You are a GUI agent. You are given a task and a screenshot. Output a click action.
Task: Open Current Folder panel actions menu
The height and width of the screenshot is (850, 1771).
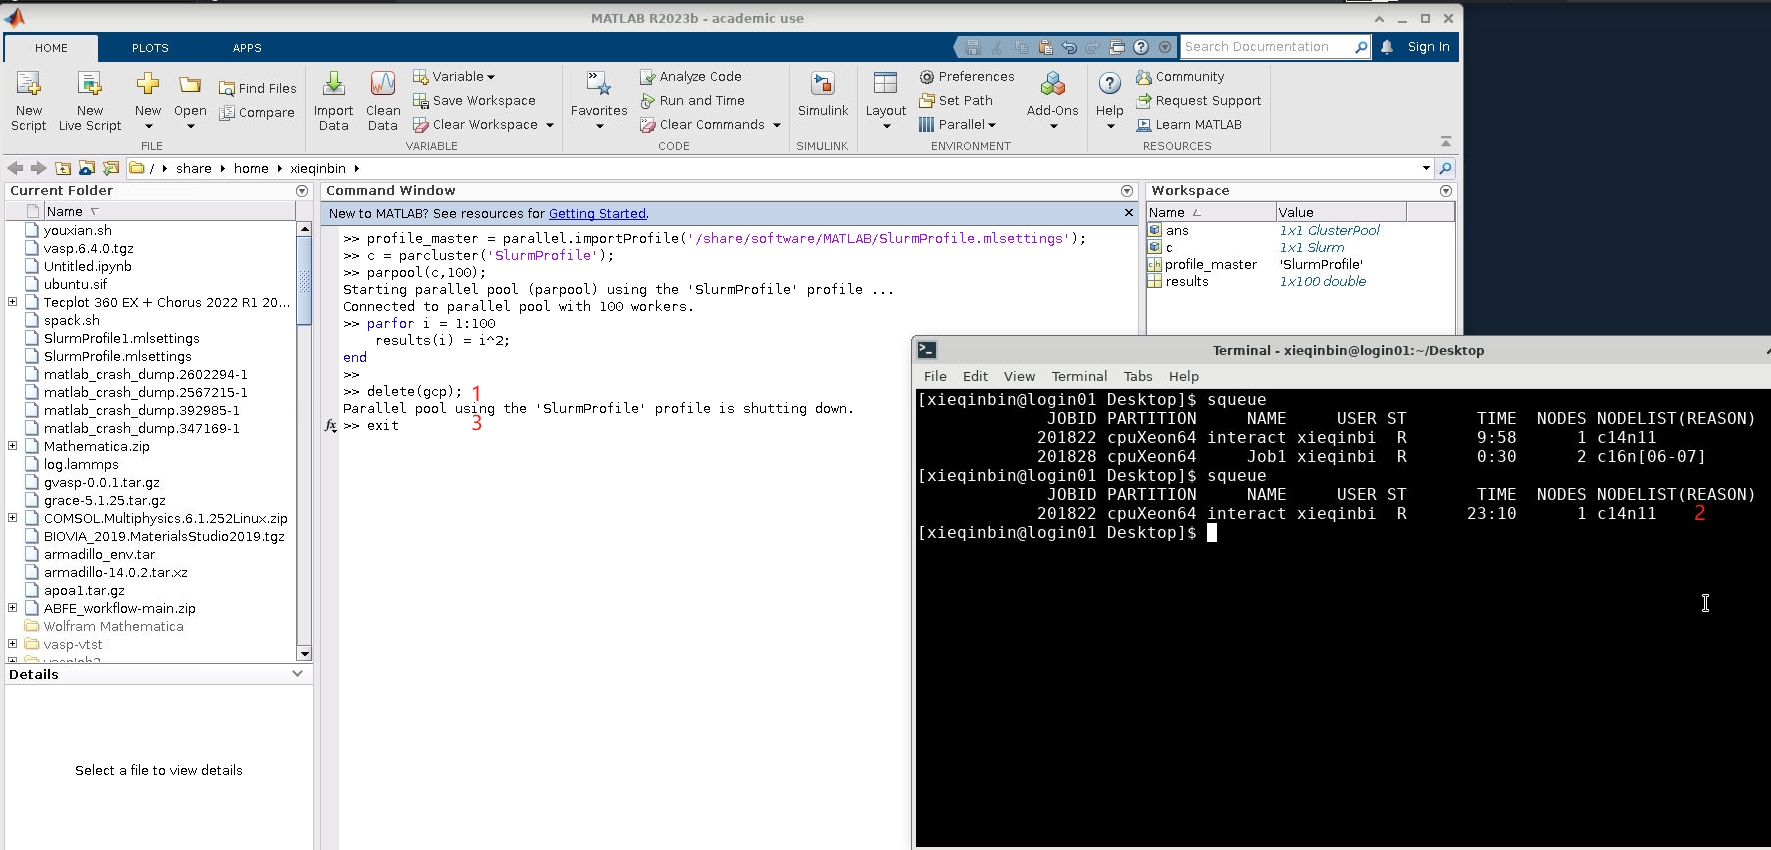(x=302, y=191)
